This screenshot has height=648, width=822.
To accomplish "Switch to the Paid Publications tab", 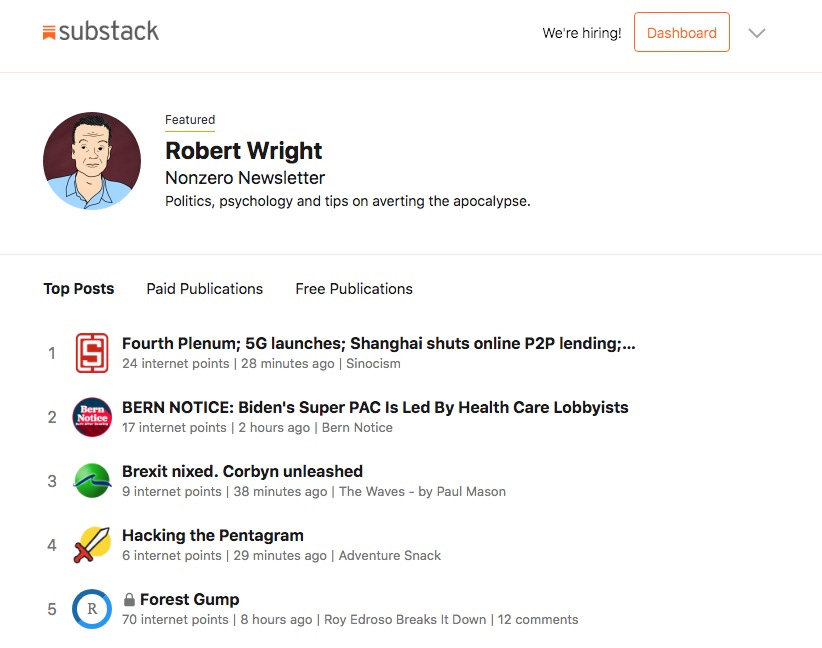I will (204, 289).
